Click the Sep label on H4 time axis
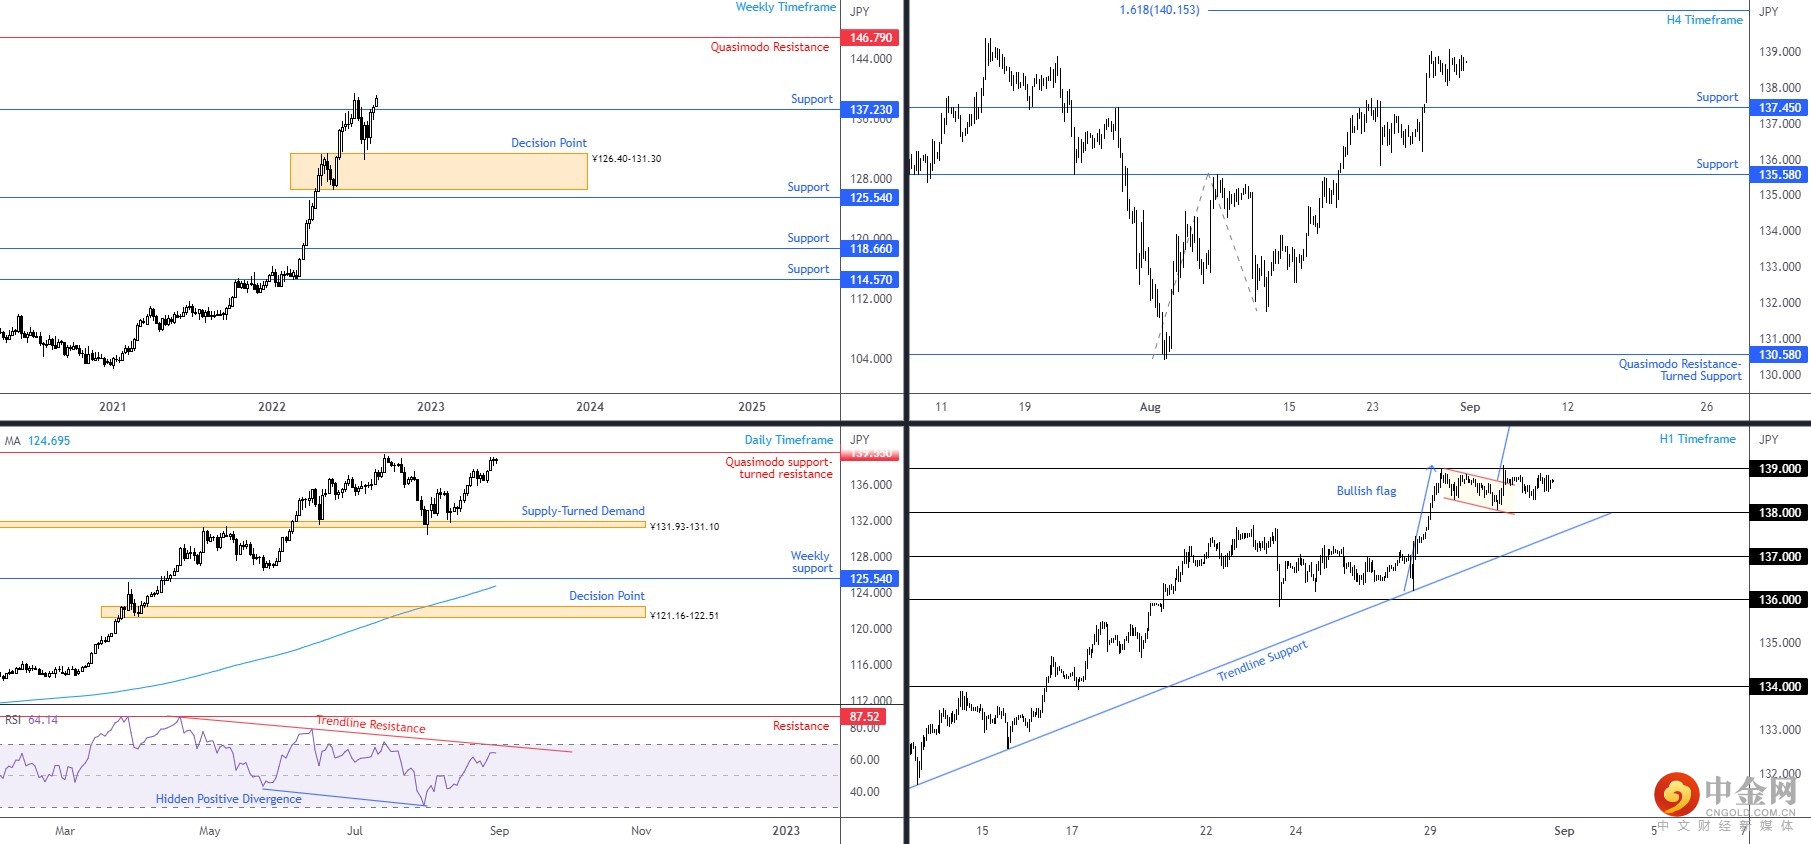The image size is (1811, 844). pyautogui.click(x=1470, y=407)
